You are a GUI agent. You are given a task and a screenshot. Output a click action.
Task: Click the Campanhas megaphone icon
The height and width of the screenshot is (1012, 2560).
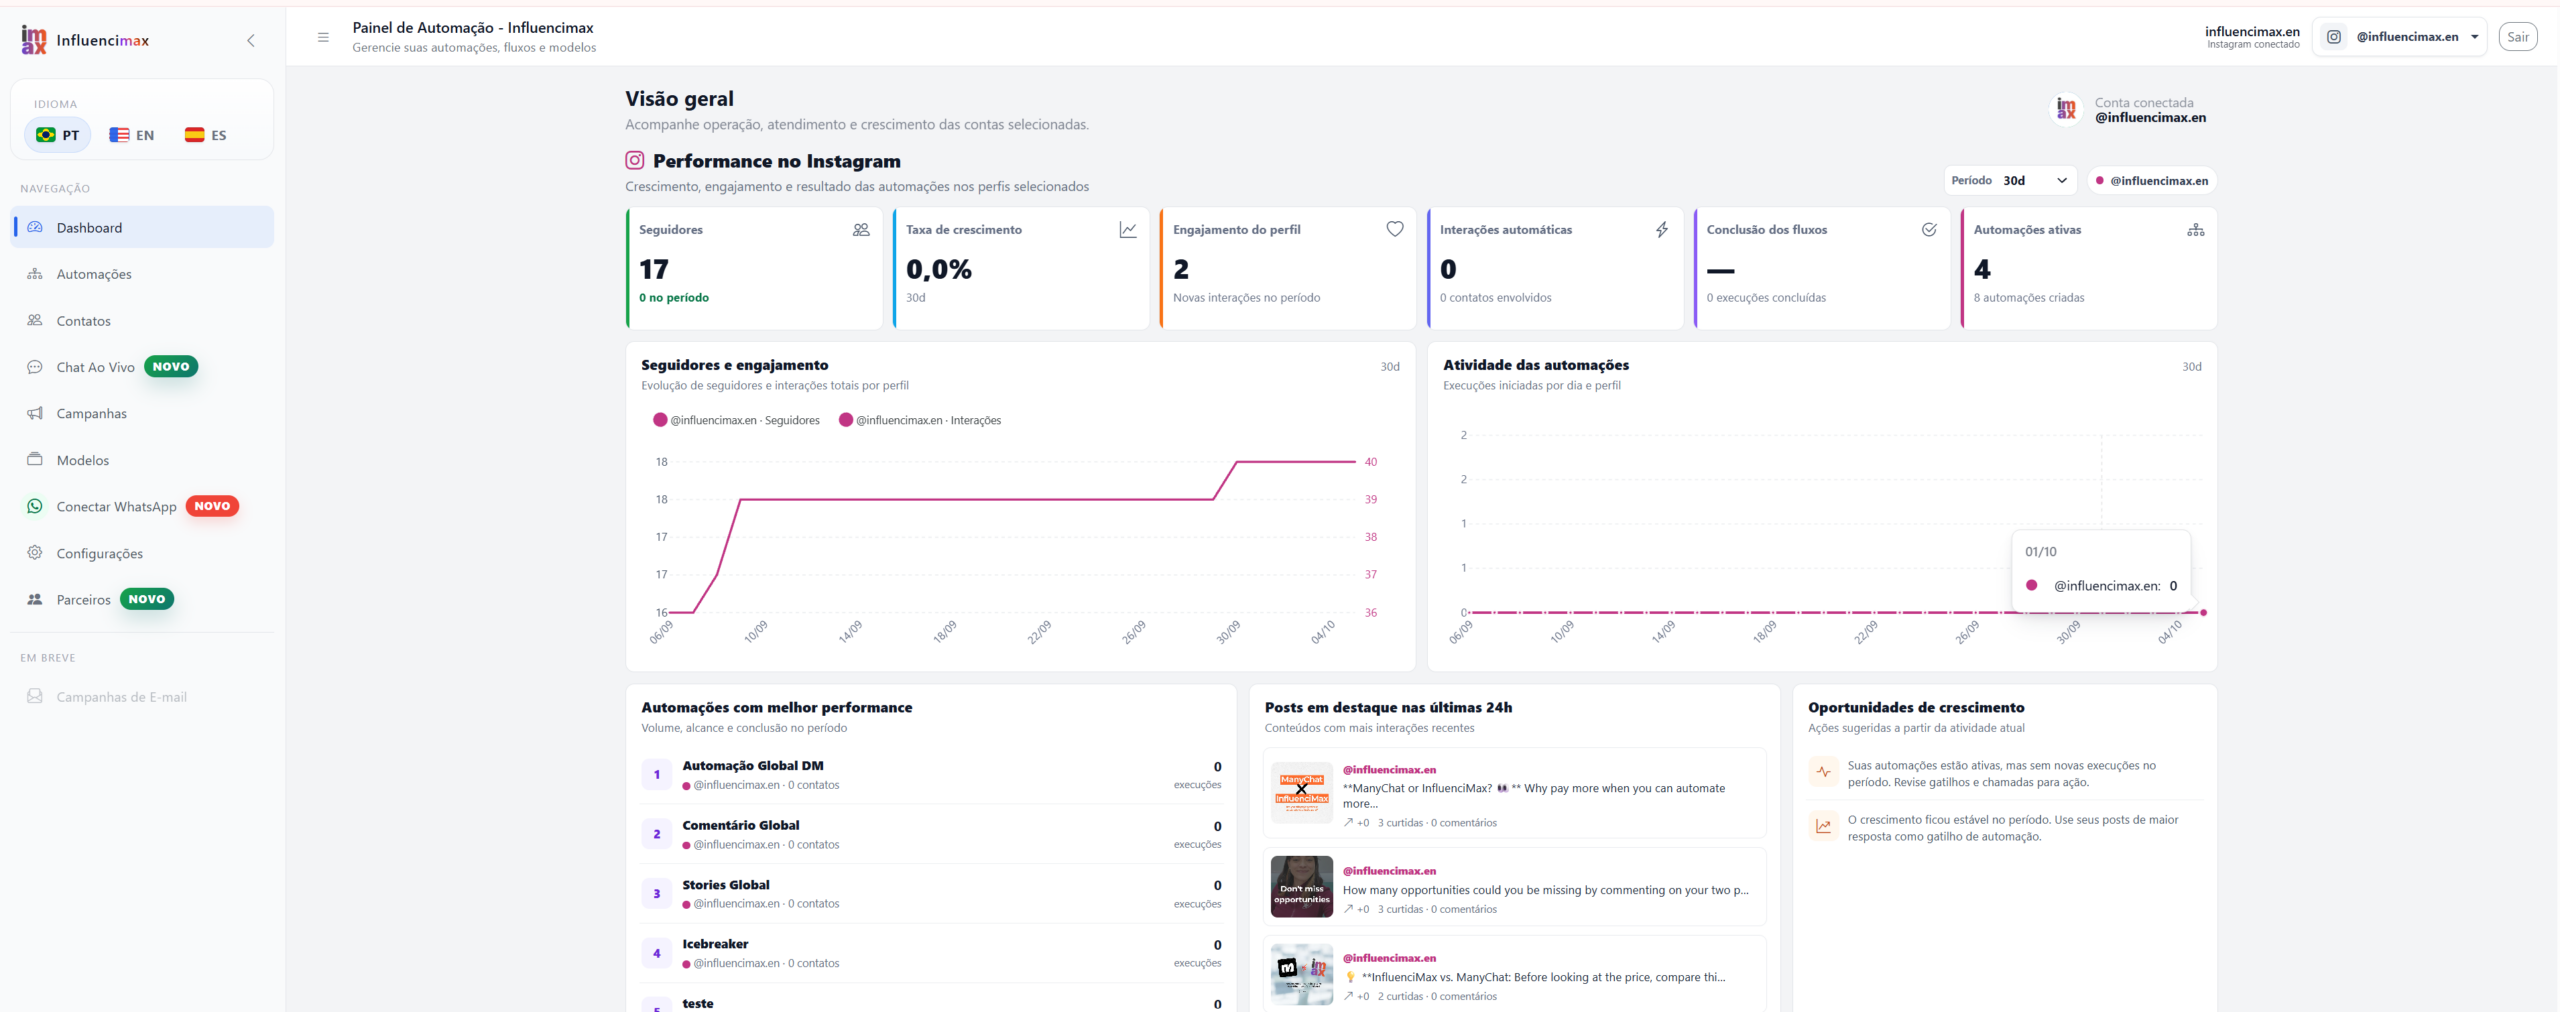click(x=35, y=413)
